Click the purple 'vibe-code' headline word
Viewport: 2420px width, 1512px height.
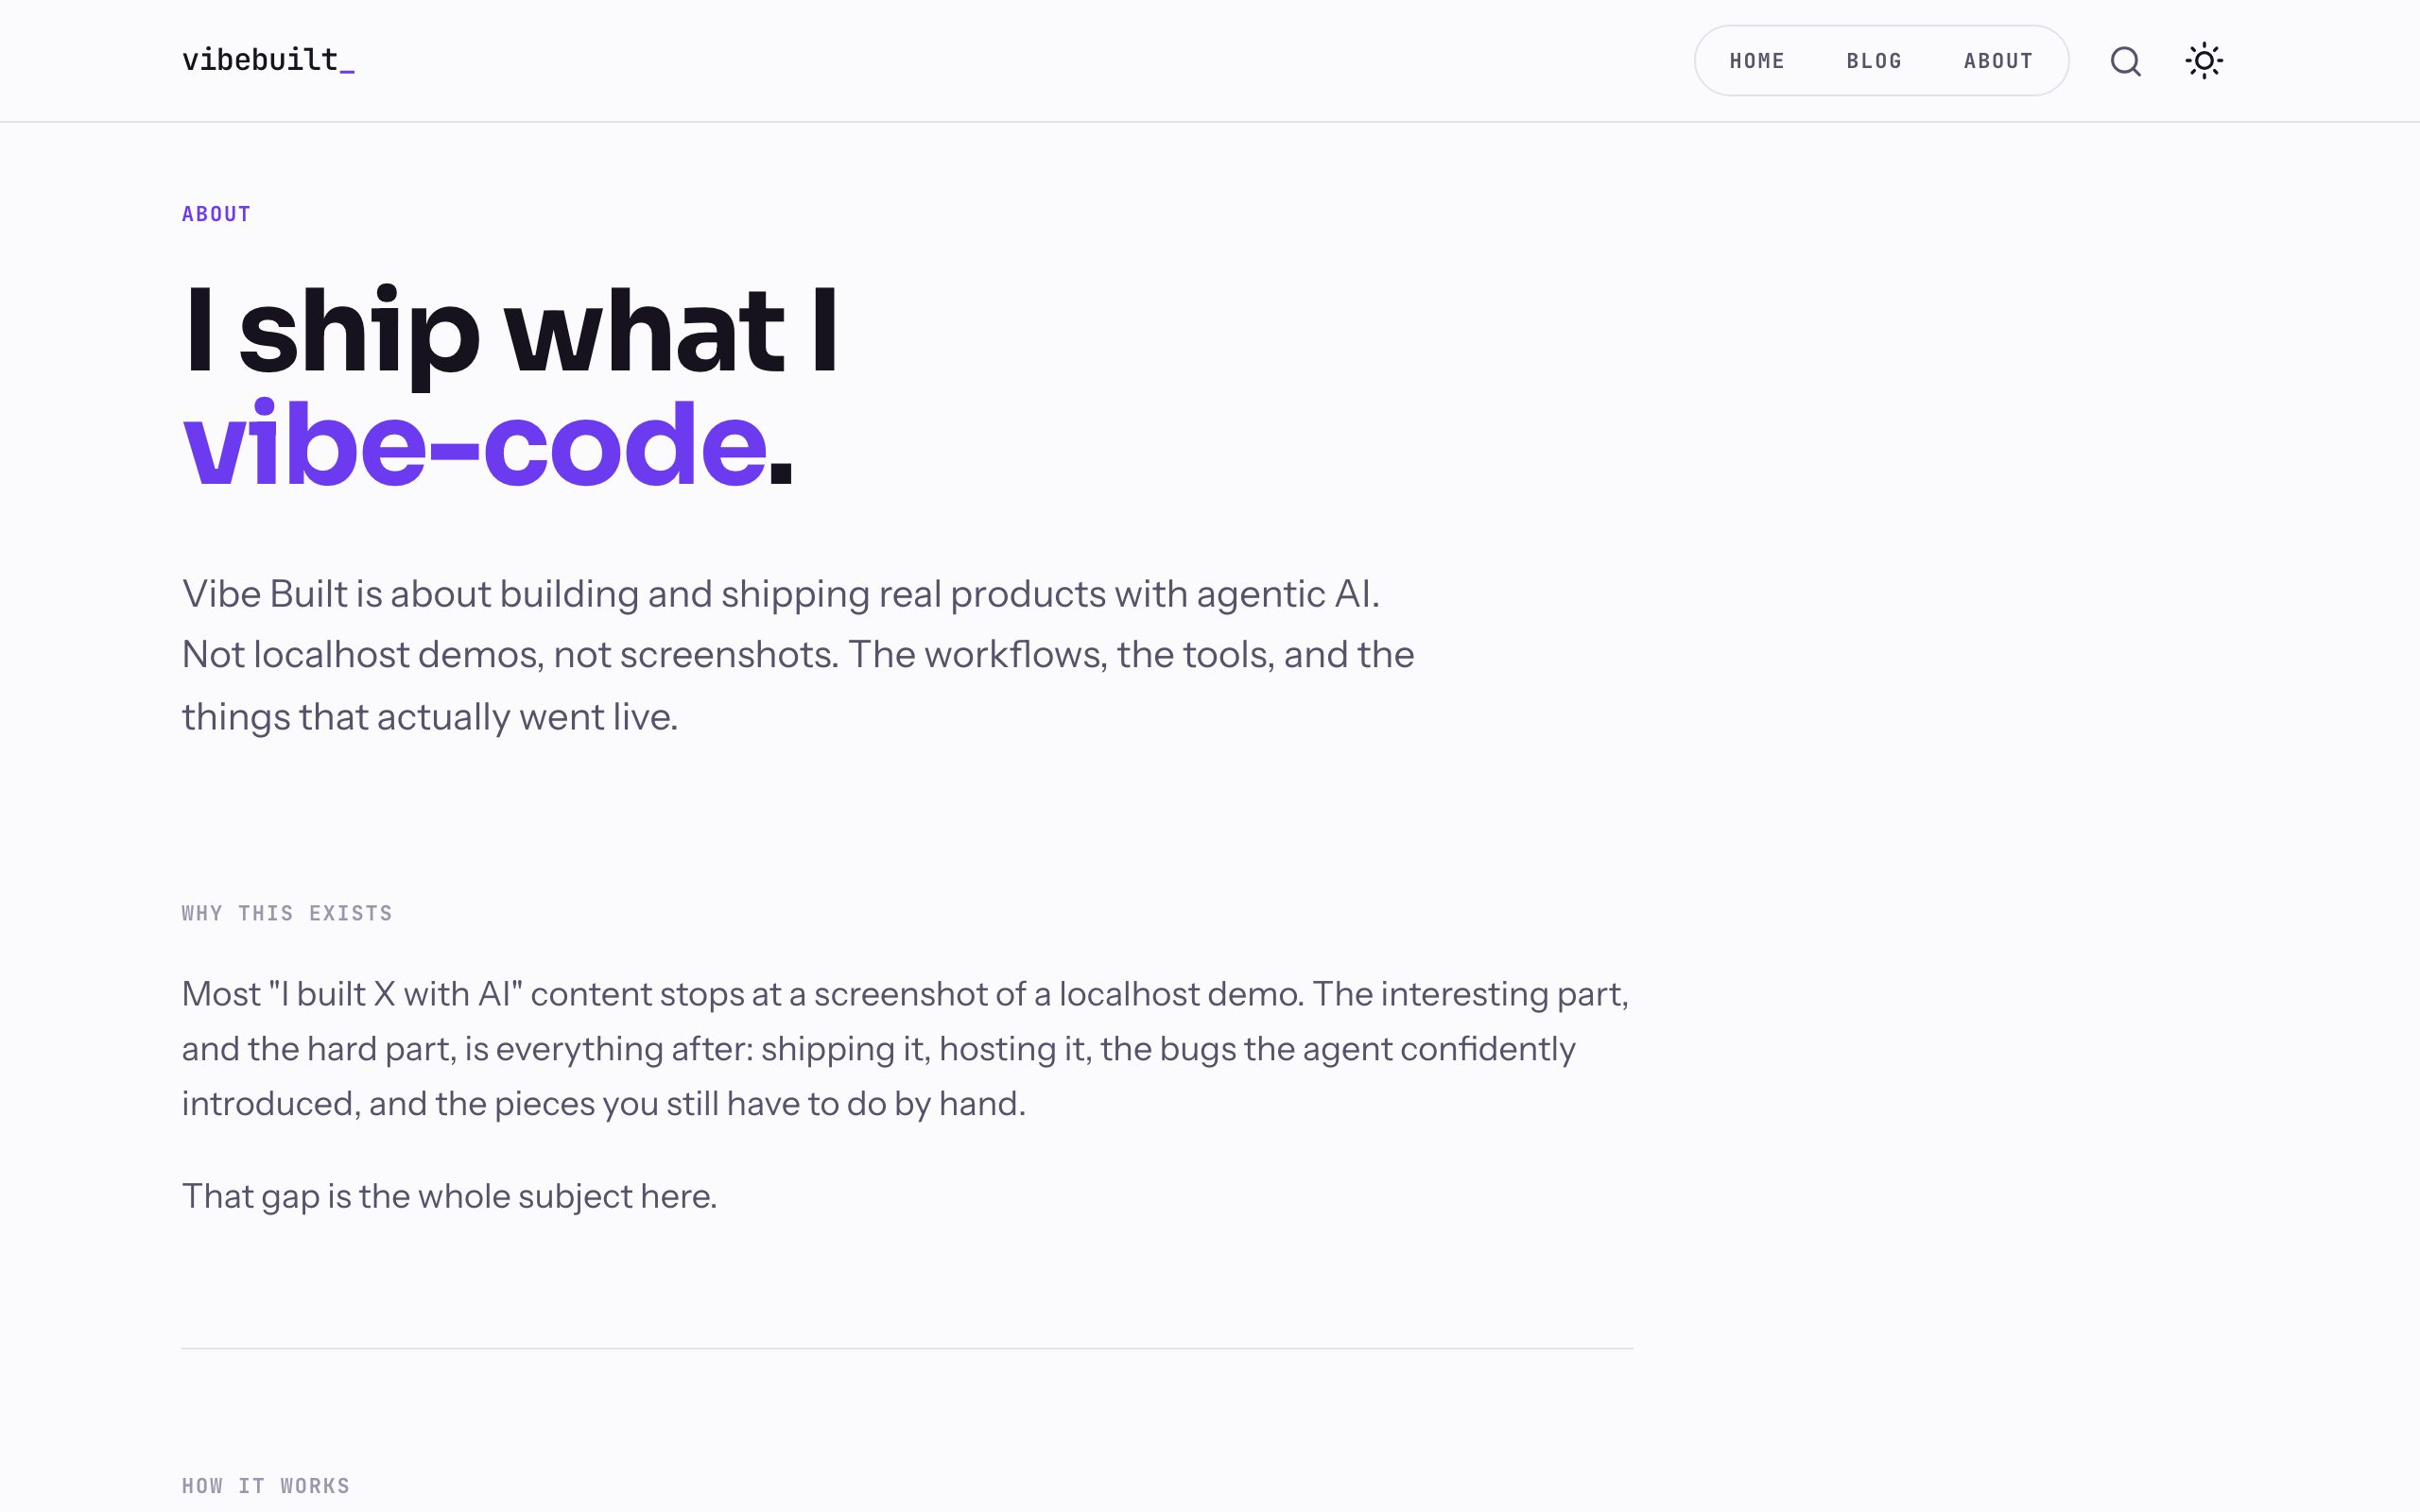[474, 444]
